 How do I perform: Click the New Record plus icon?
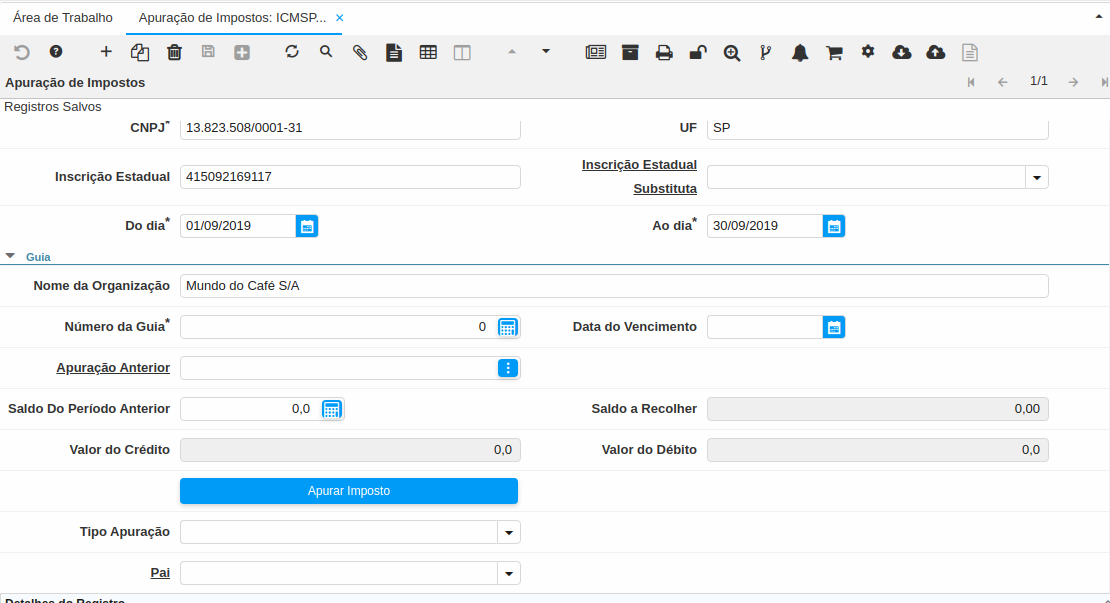[x=106, y=52]
